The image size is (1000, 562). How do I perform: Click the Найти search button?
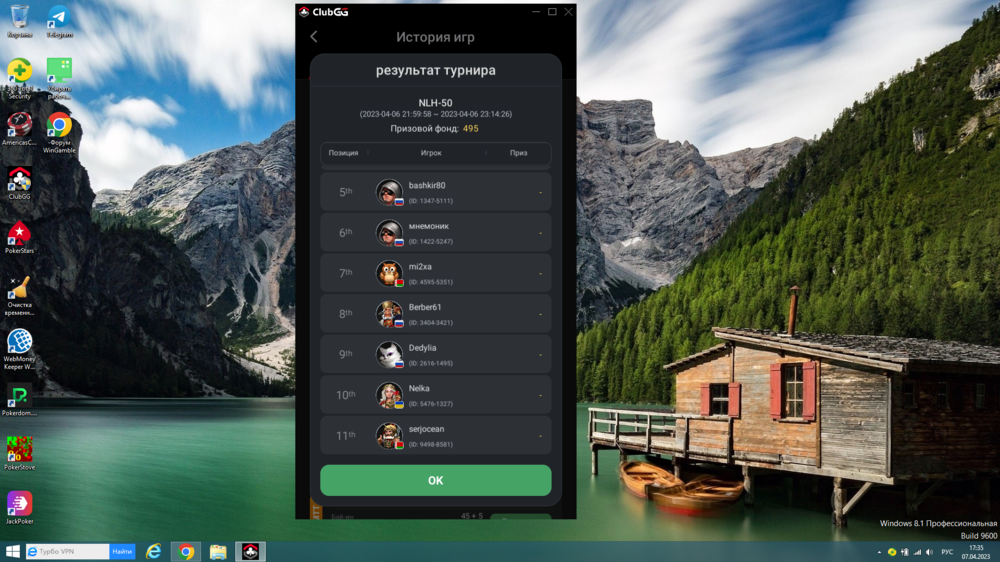point(122,552)
